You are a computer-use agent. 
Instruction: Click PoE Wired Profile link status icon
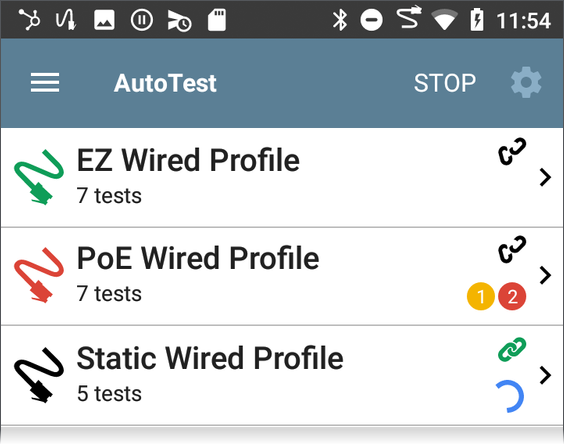click(x=512, y=249)
